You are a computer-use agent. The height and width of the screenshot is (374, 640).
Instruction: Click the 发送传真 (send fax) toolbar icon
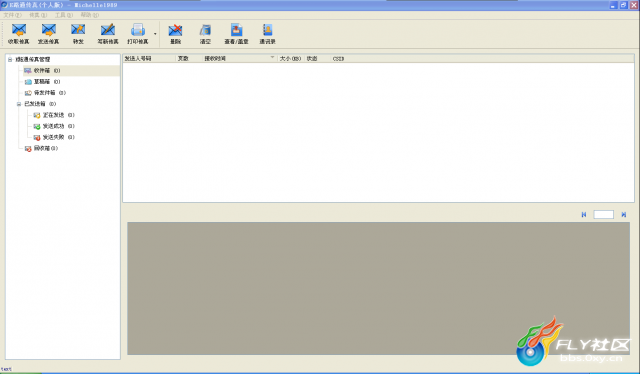[49, 30]
